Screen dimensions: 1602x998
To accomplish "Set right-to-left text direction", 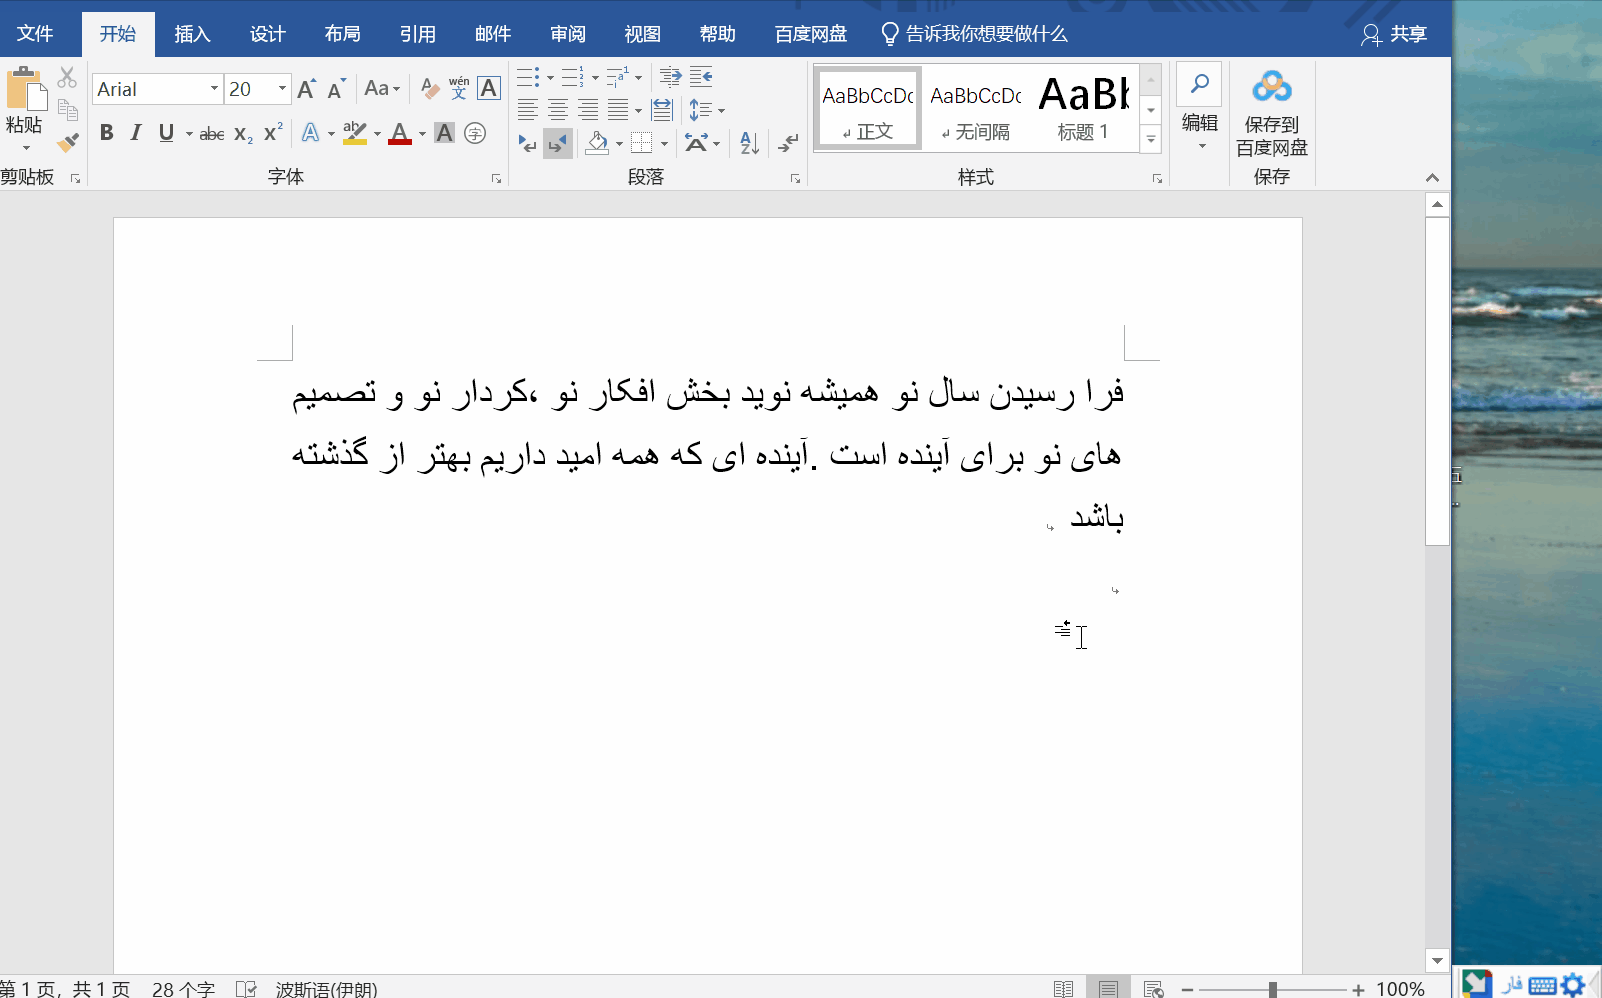I will pyautogui.click(x=558, y=143).
